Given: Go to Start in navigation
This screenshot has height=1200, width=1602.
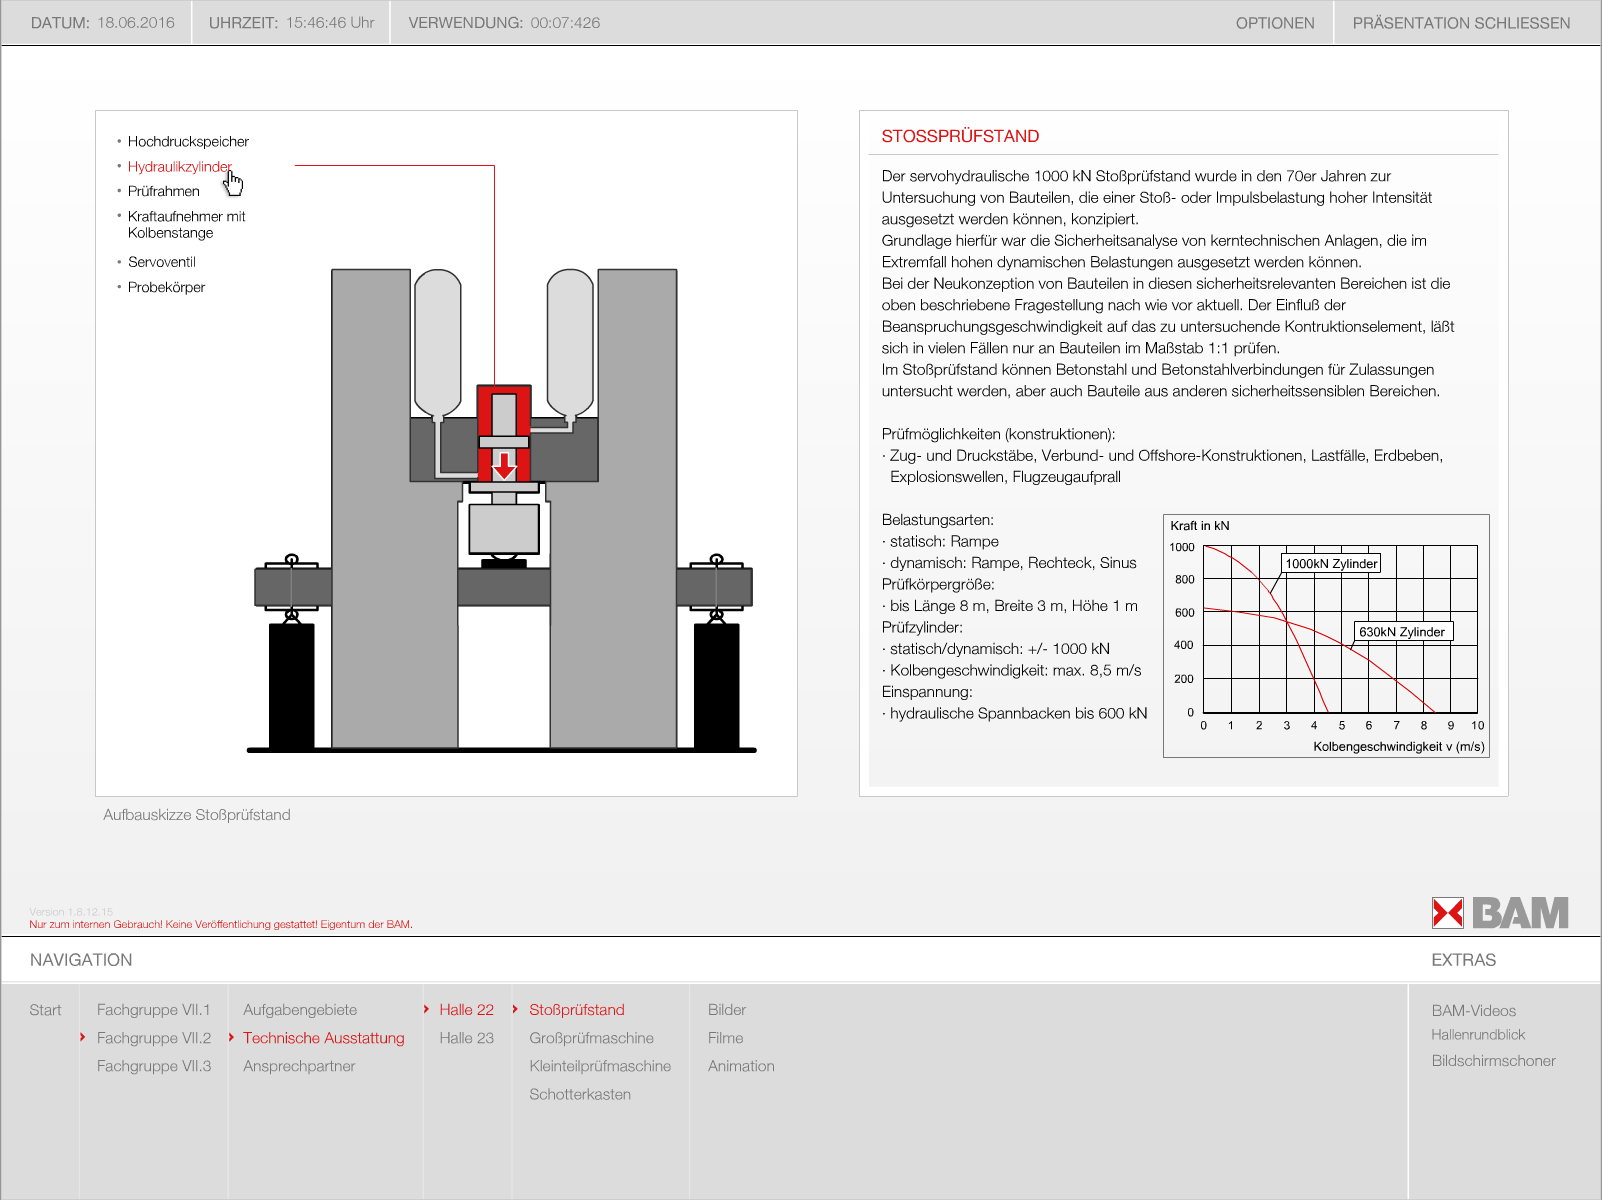Looking at the screenshot, I should tap(45, 1010).
